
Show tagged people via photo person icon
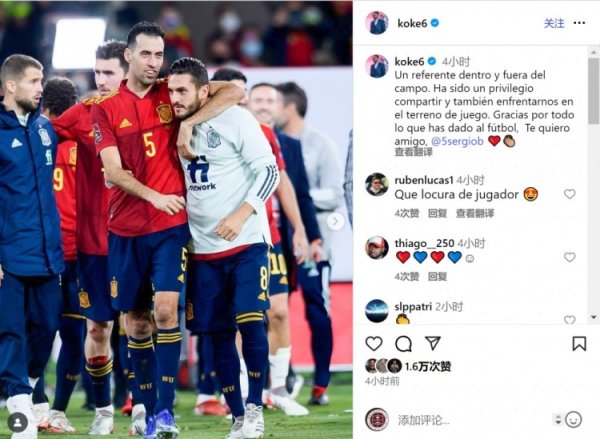click(x=18, y=423)
